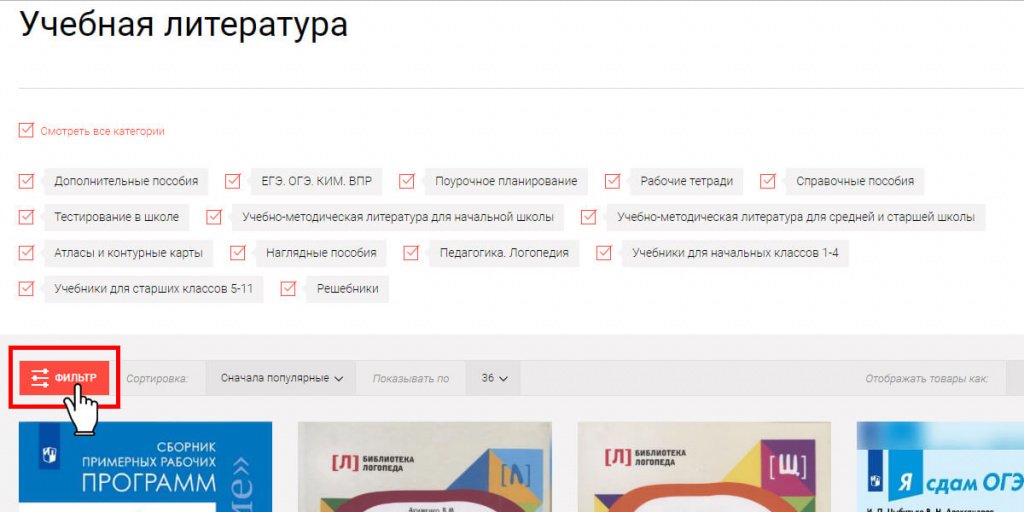The height and width of the screenshot is (512, 1024).
Task: Open the Рабочие тетради category label
Action: point(686,181)
